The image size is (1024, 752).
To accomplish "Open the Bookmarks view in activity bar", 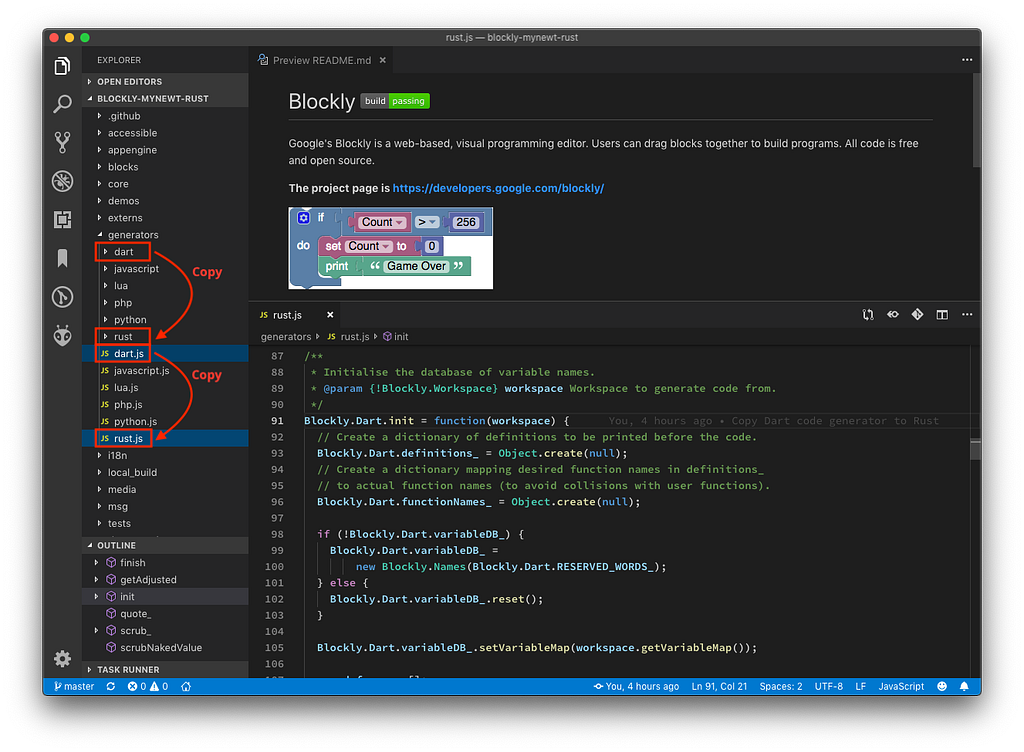I will [62, 258].
